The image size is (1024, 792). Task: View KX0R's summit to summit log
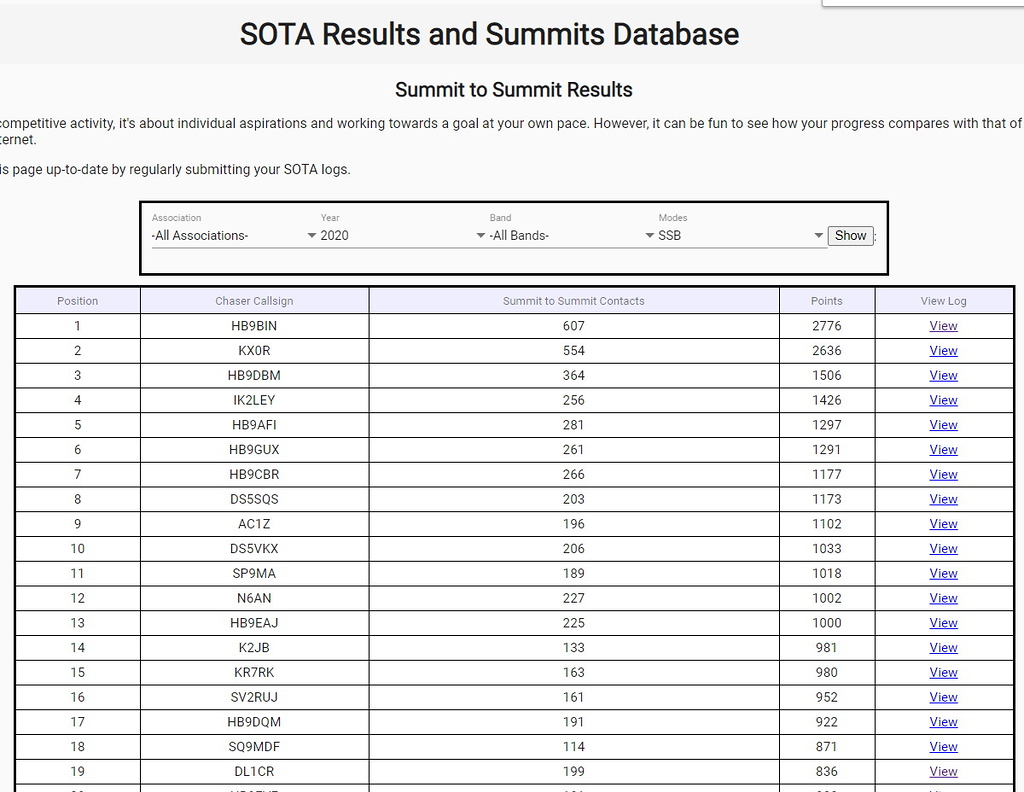coord(943,350)
